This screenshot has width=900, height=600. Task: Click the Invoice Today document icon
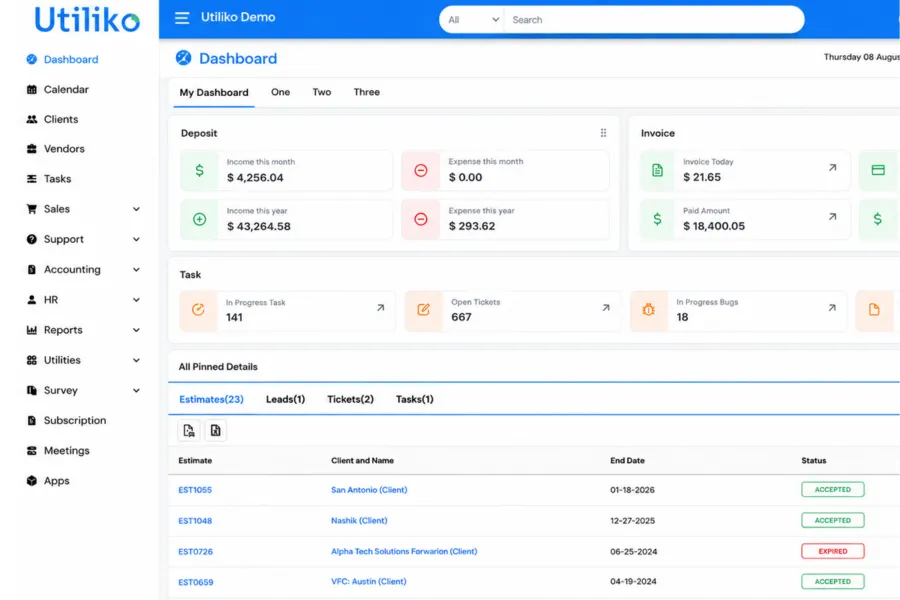tap(657, 170)
